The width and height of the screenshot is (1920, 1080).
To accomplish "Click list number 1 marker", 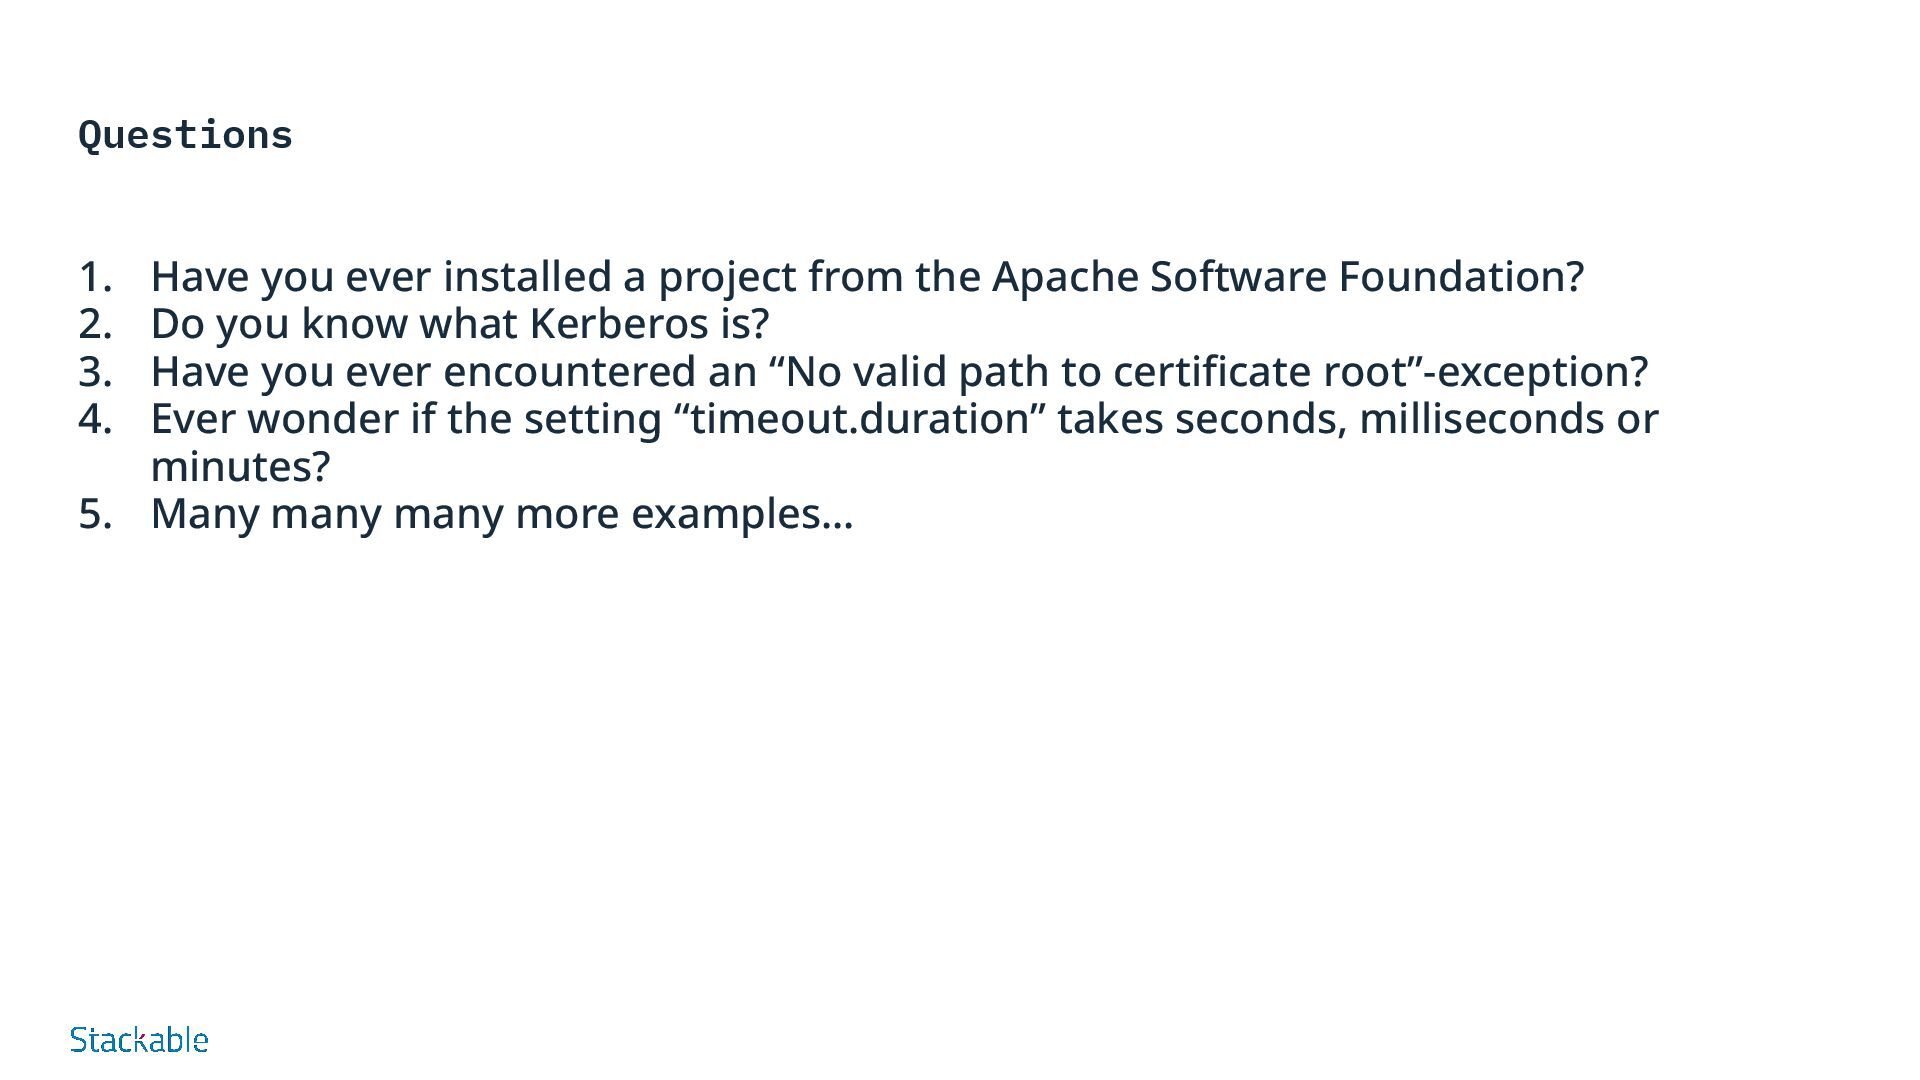I will click(94, 277).
